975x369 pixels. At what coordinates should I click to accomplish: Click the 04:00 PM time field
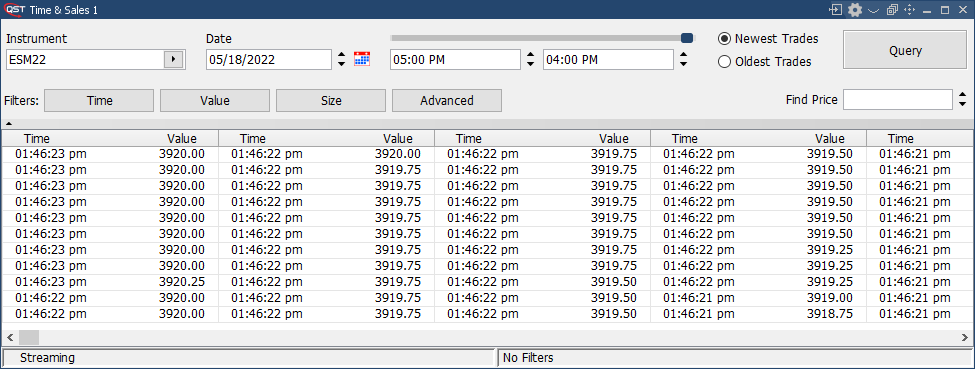[x=608, y=60]
